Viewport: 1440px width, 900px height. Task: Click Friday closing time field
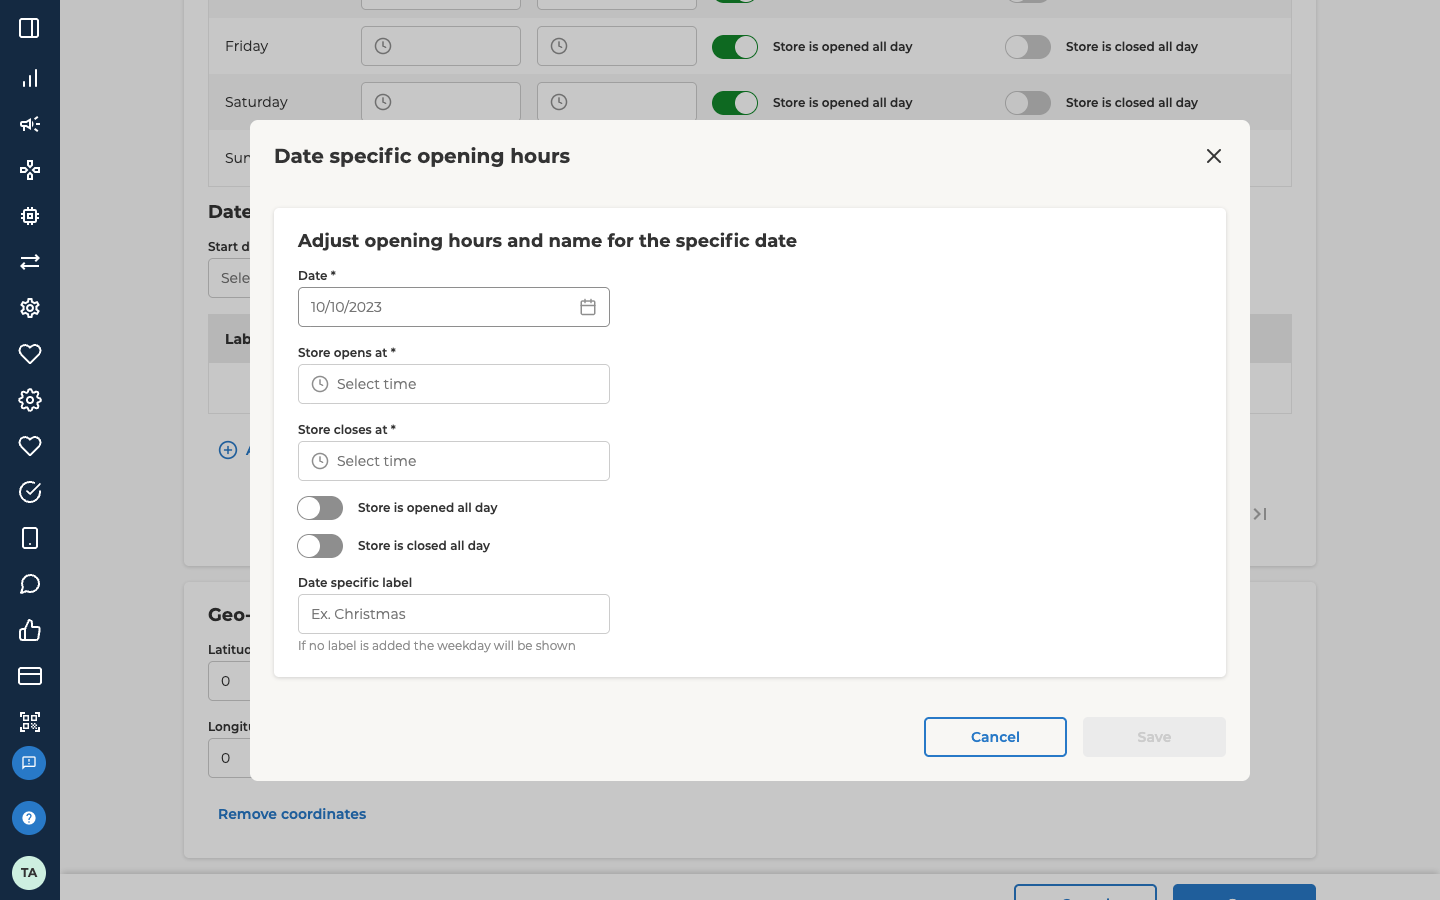tap(617, 46)
